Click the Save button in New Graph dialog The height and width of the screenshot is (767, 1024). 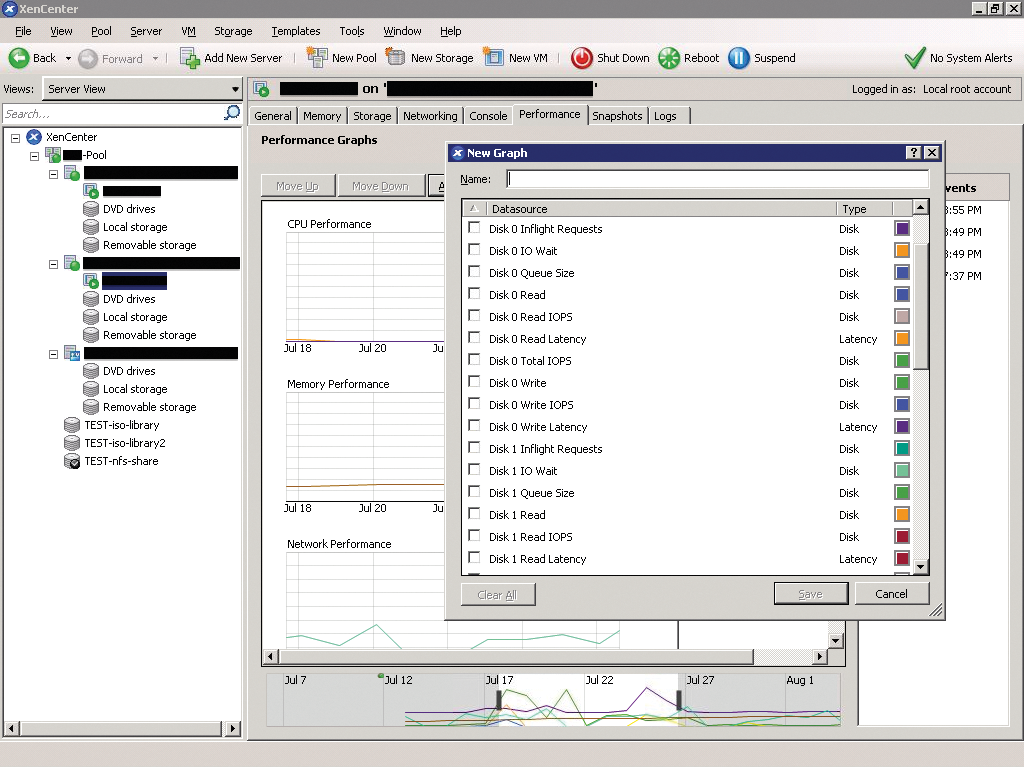[810, 593]
